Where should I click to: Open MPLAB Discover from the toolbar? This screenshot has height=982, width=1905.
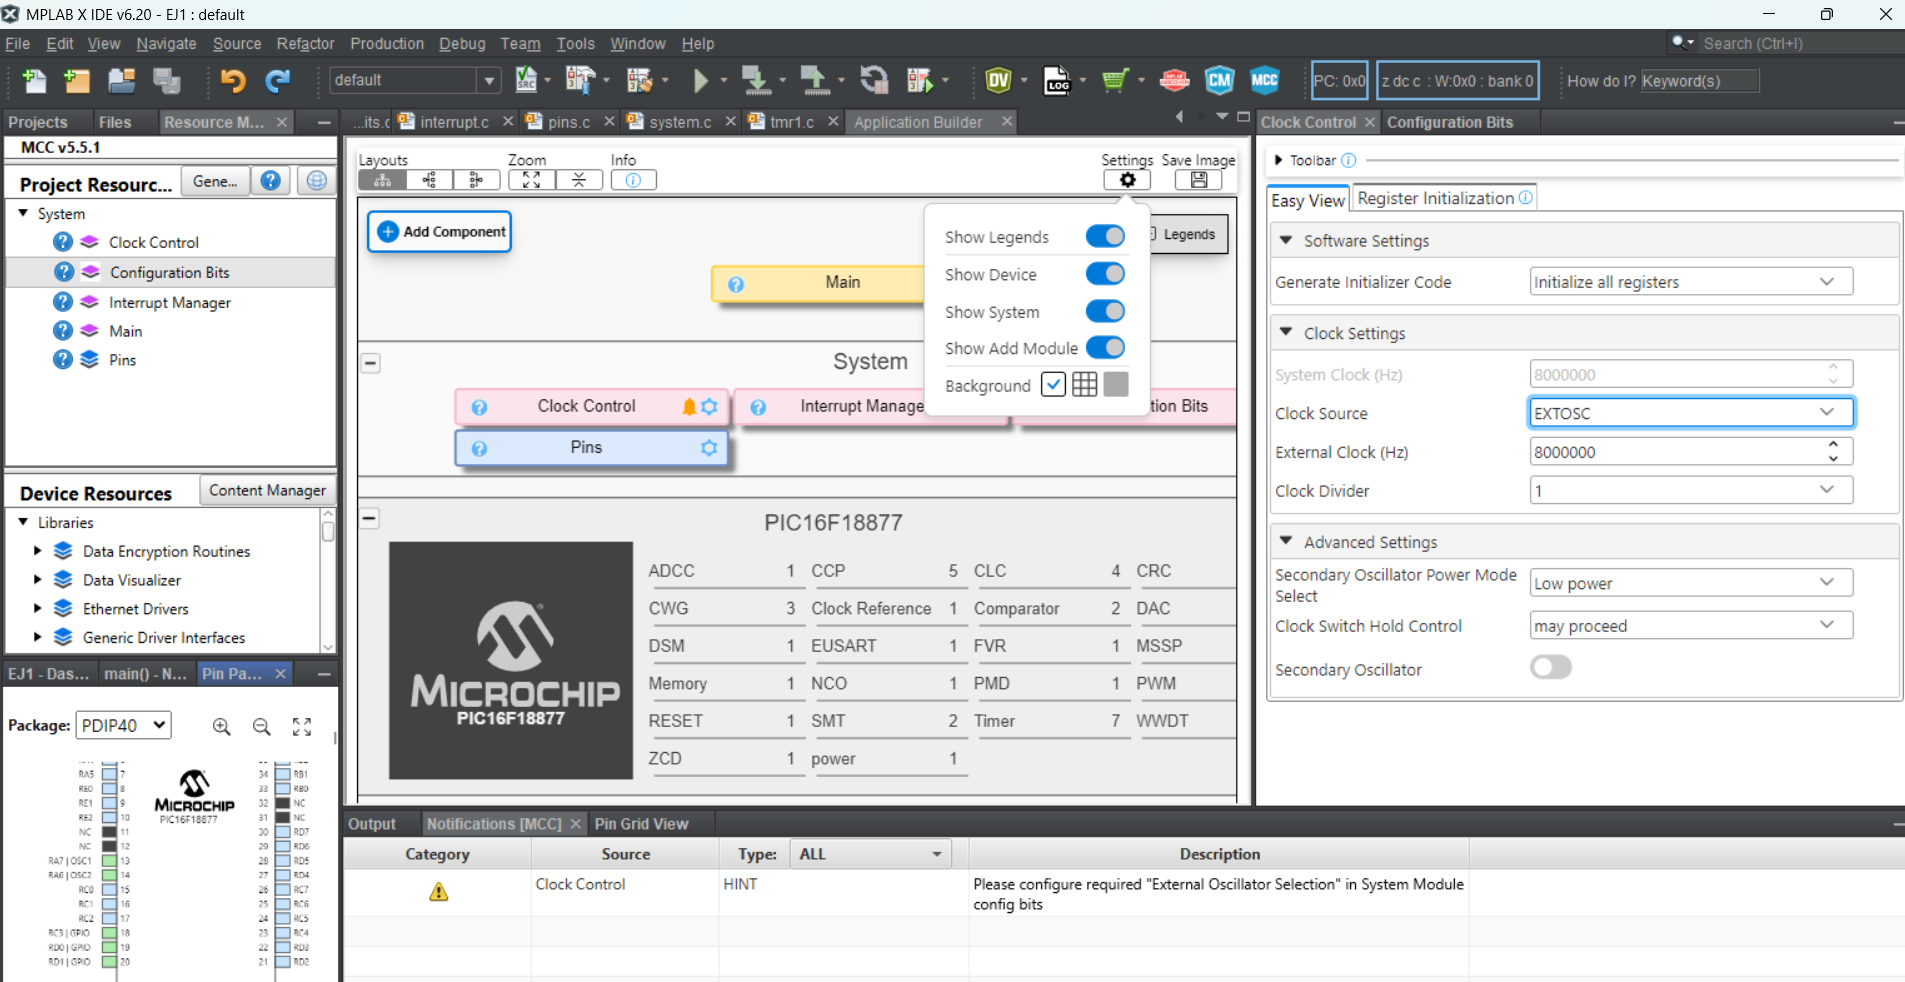click(x=1172, y=80)
